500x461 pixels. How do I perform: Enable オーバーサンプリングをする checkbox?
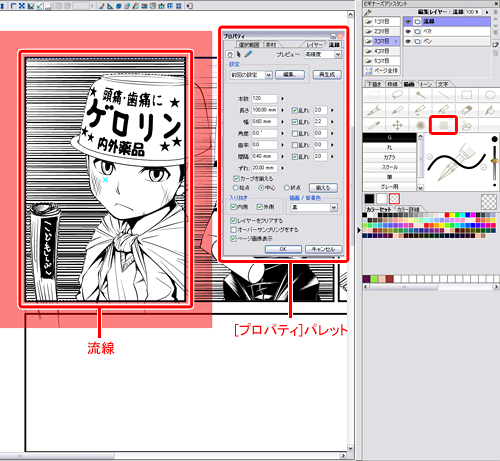point(233,230)
